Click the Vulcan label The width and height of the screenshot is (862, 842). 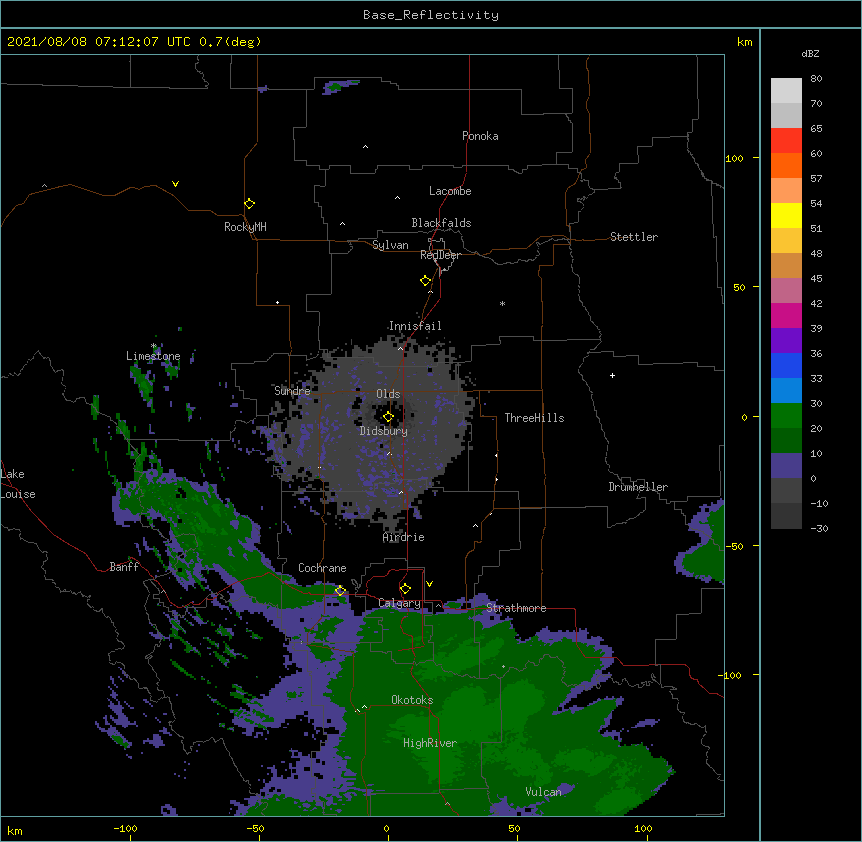click(x=543, y=792)
